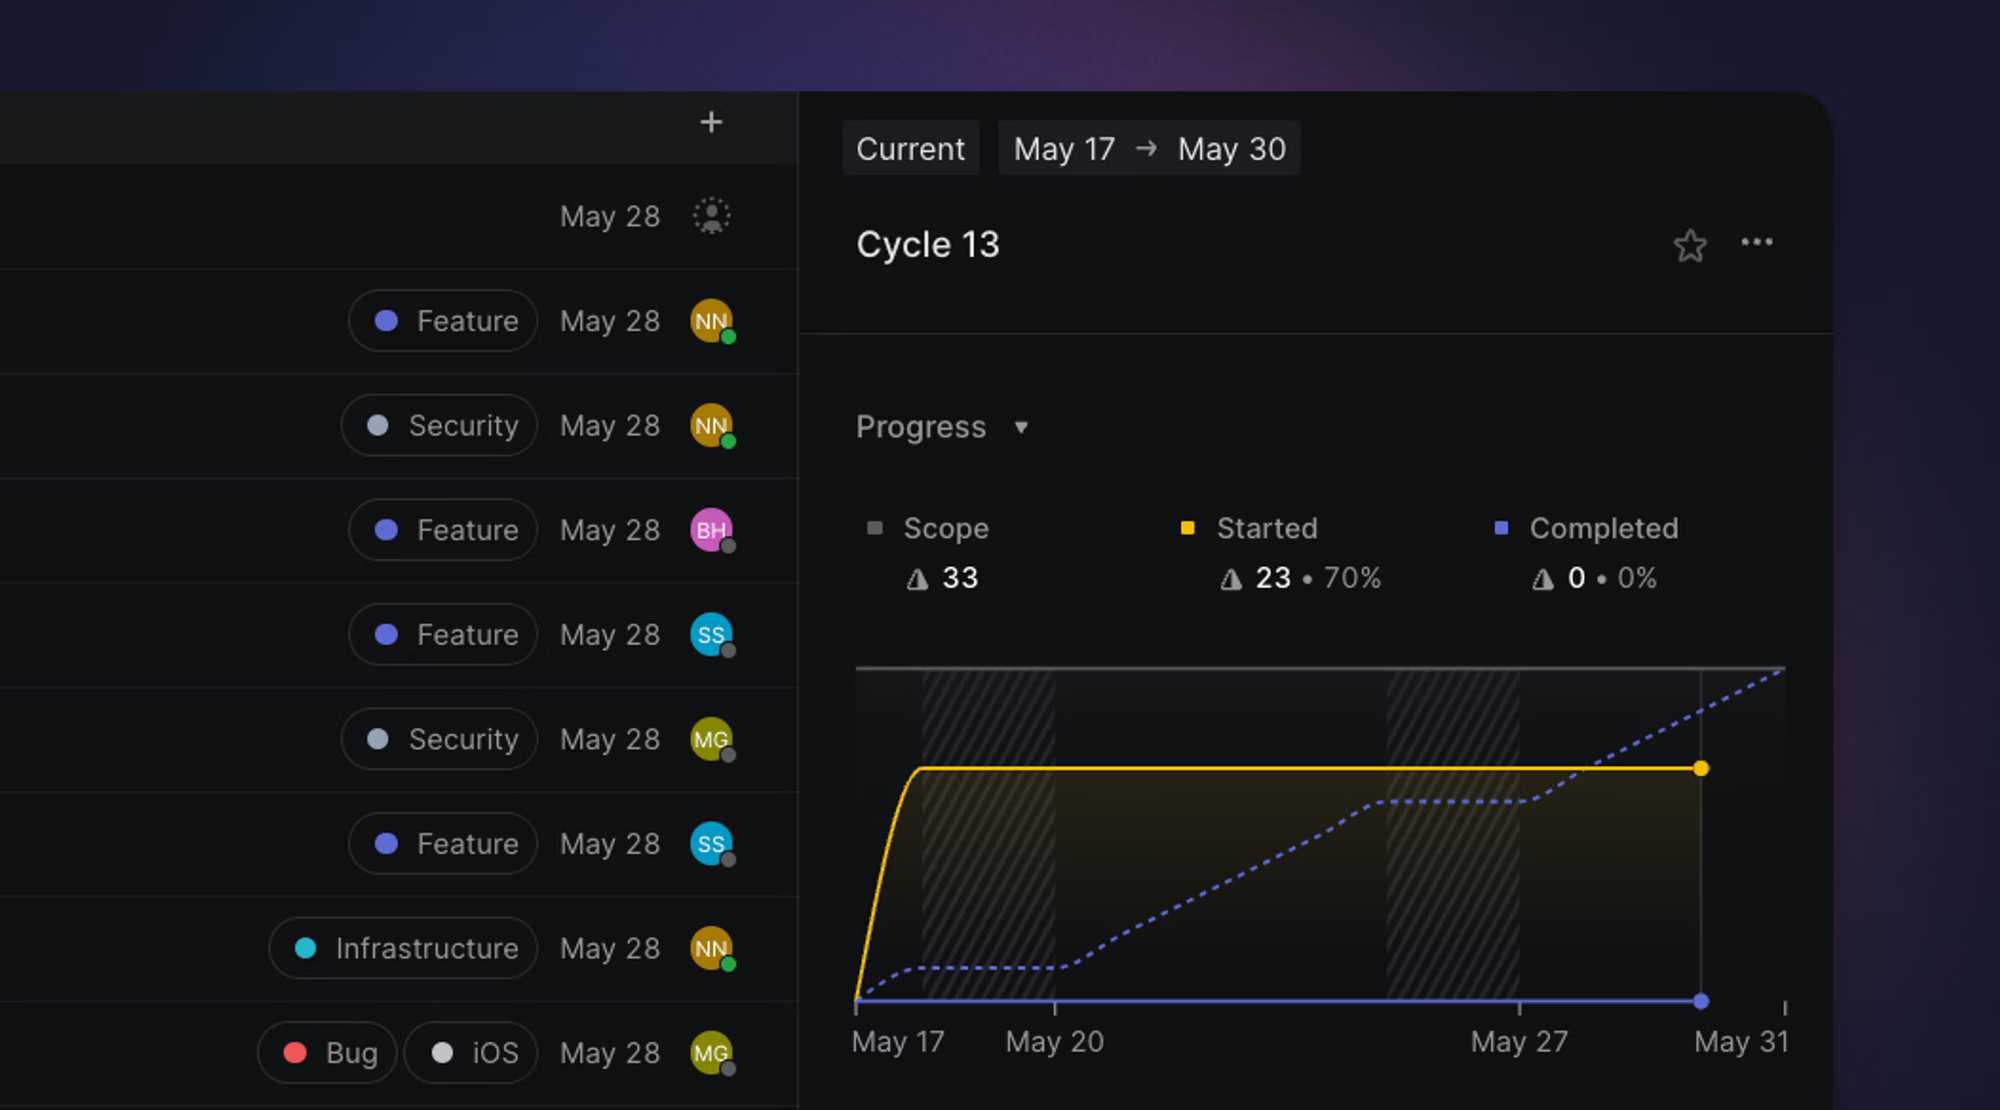Open the May 17 to May 30 date range
This screenshot has width=2000, height=1110.
[1148, 148]
